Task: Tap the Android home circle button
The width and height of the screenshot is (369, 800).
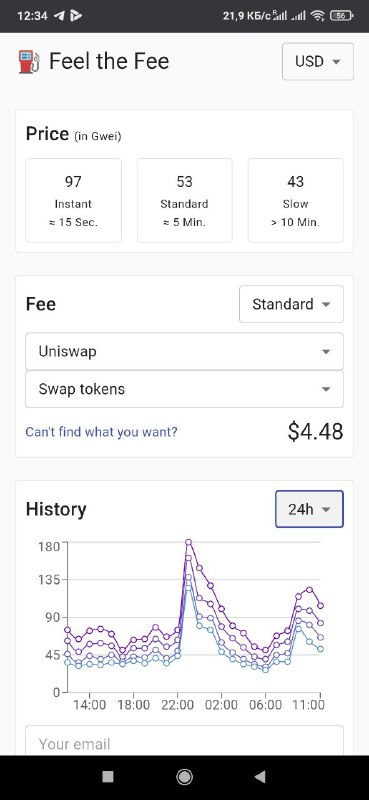Action: point(184,777)
